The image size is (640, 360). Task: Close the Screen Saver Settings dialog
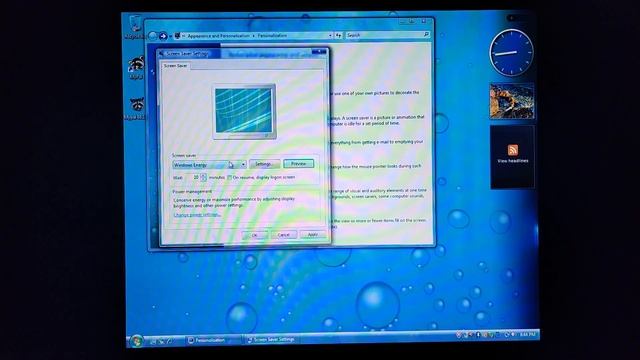[x=319, y=52]
